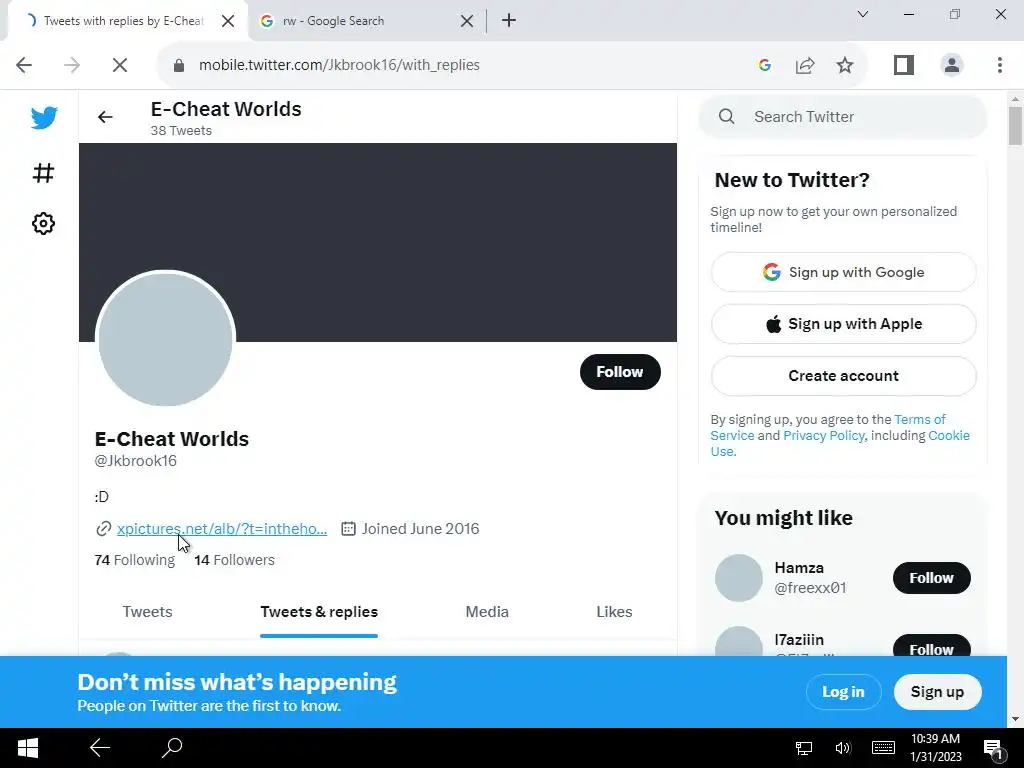Click the address bar URL
Screen dimensions: 1024x768
click(x=339, y=65)
